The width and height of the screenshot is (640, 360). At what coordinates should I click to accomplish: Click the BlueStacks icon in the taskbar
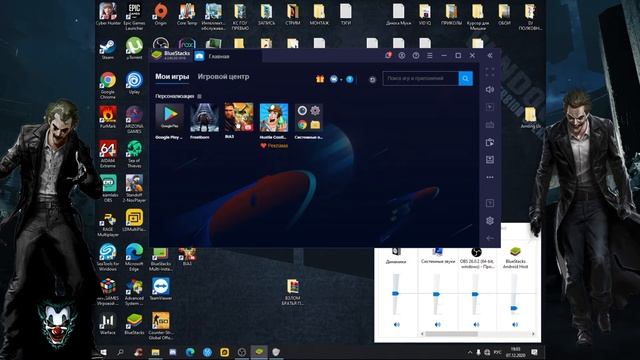259,352
